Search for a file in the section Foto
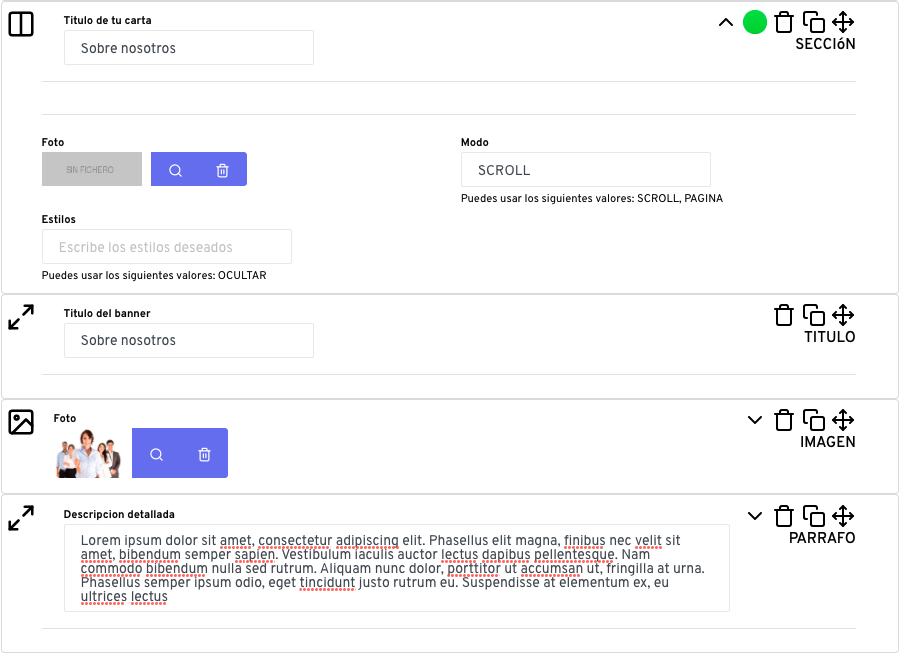 176,170
